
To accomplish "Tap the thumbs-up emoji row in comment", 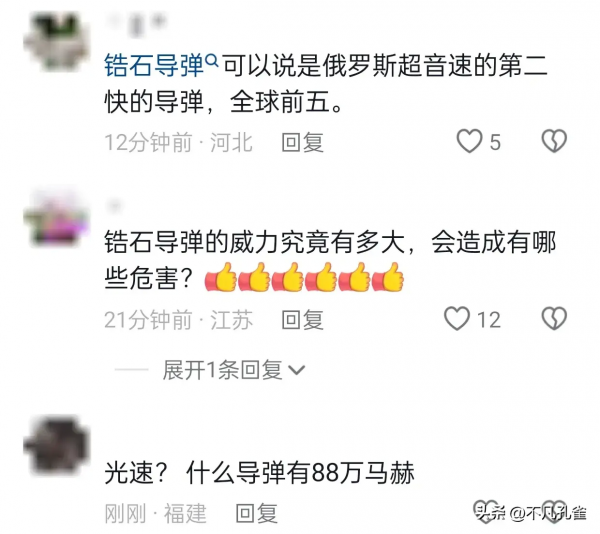I will [x=304, y=277].
